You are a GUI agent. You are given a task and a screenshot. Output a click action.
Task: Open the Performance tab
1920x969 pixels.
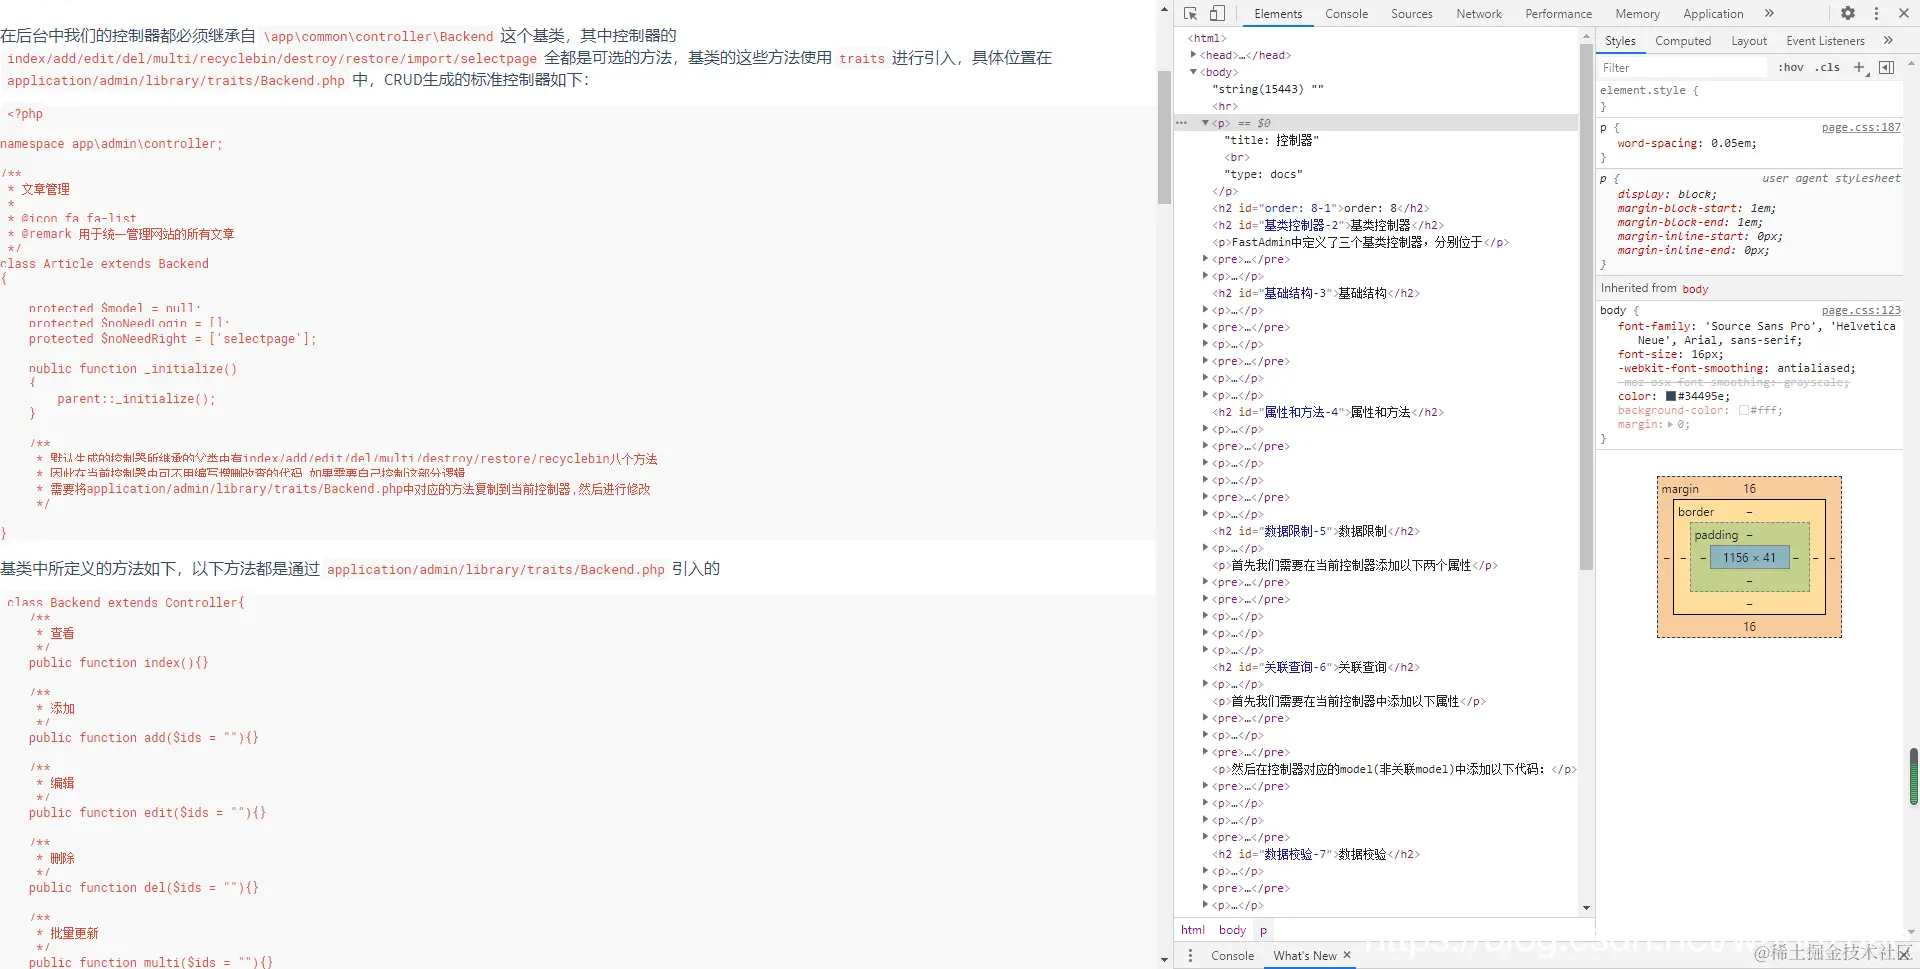click(1558, 14)
